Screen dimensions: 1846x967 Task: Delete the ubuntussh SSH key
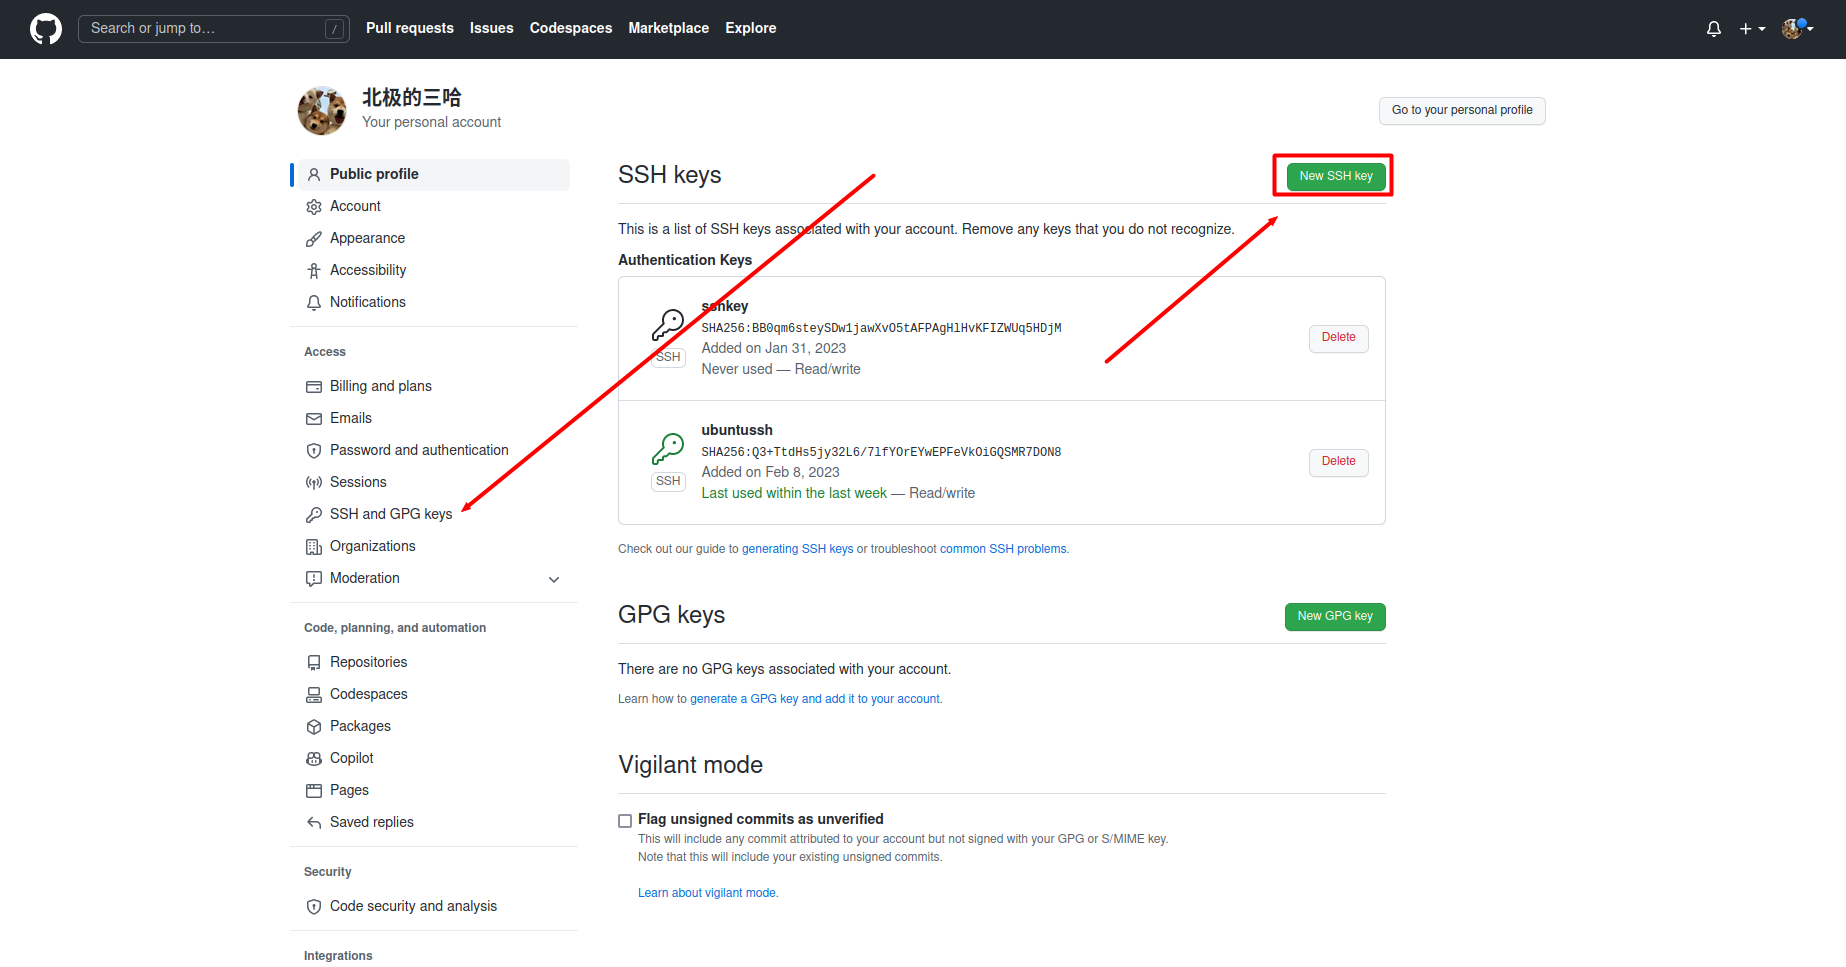(1339, 462)
